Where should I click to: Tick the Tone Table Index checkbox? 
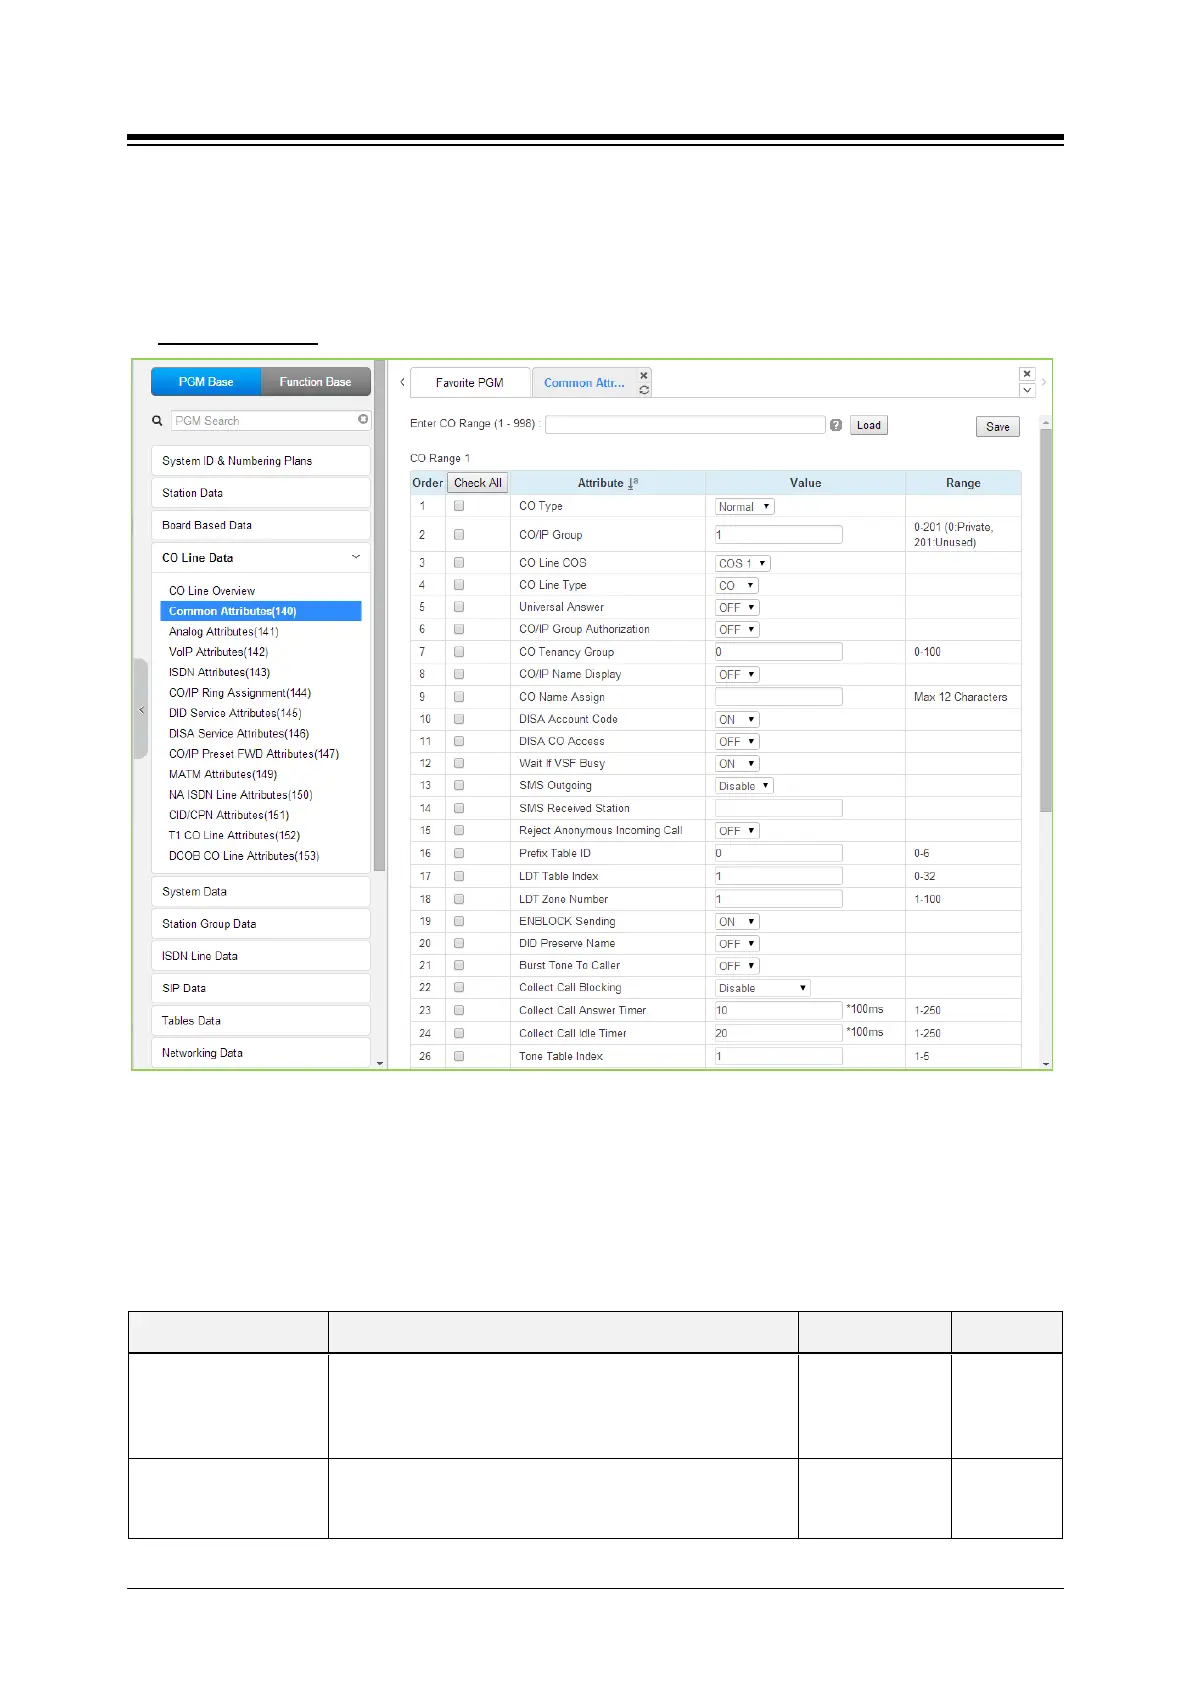(459, 1056)
